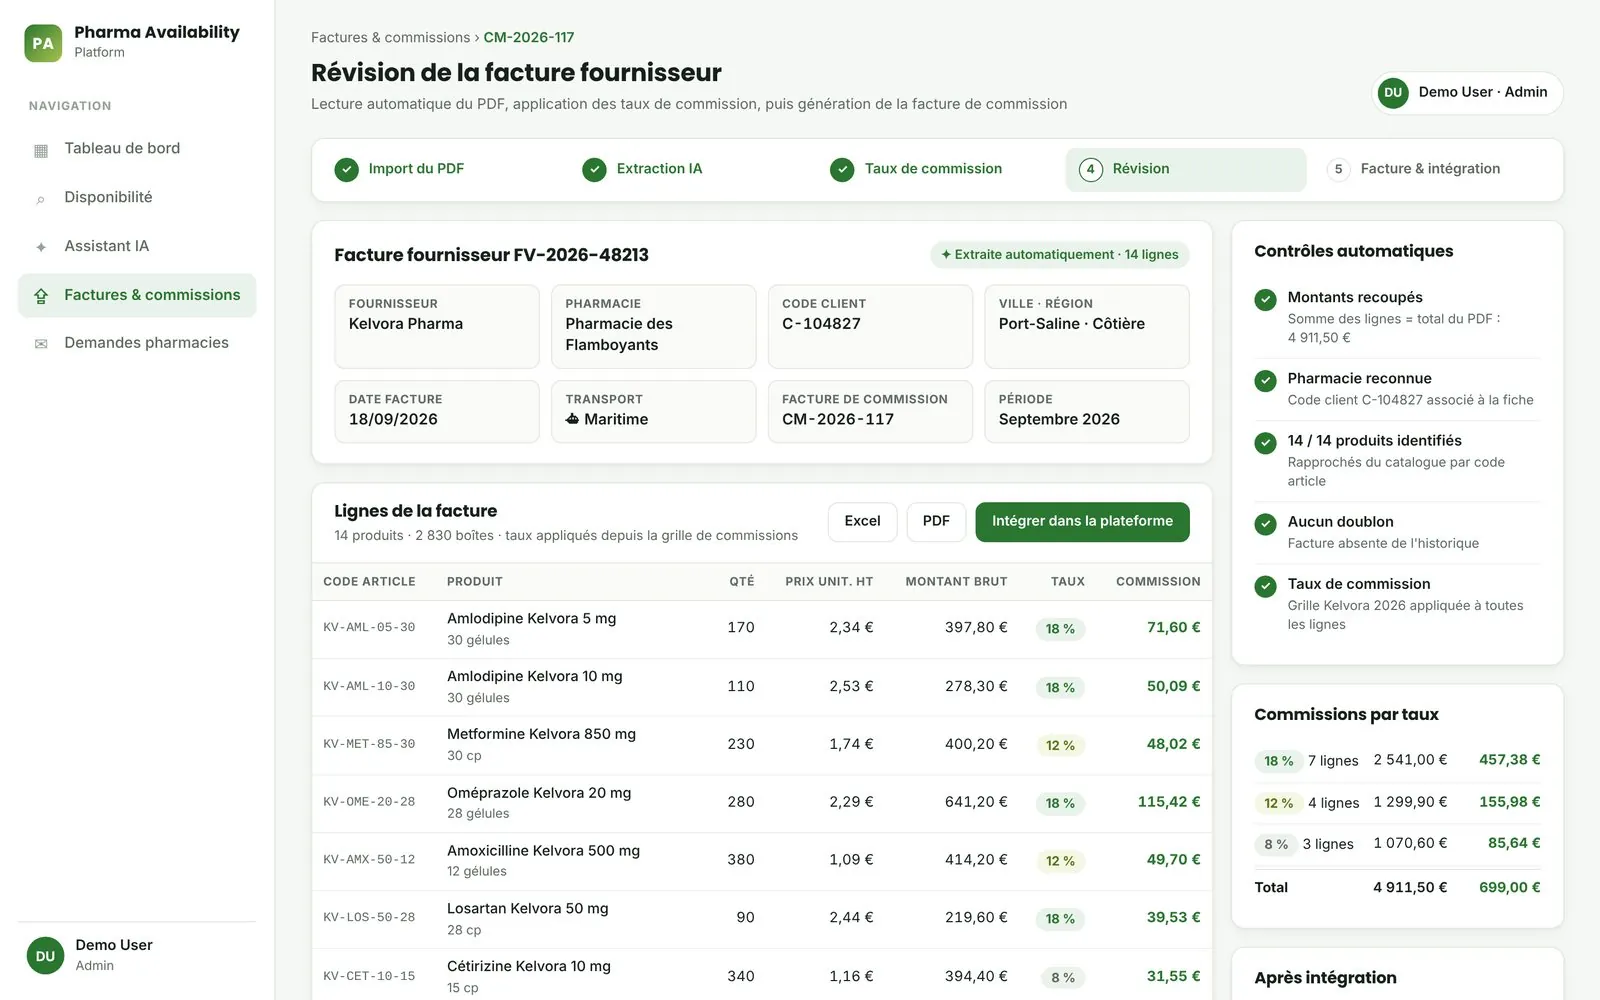1600x1000 pixels.
Task: Click the 18 % badge on Amlodipine 5 mg row
Action: (1060, 629)
